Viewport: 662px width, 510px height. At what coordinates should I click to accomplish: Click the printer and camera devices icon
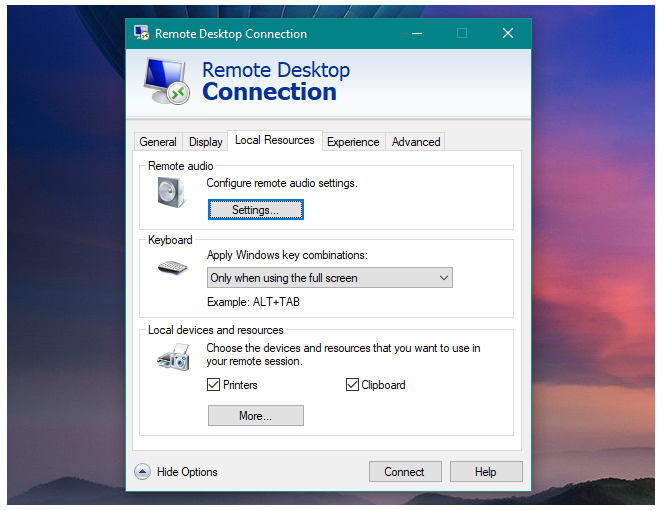(173, 357)
